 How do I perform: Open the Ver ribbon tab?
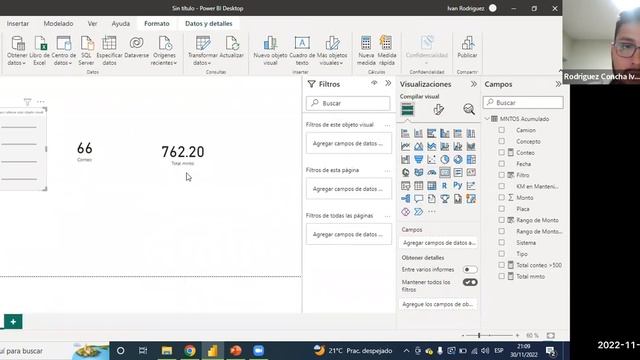pyautogui.click(x=92, y=24)
